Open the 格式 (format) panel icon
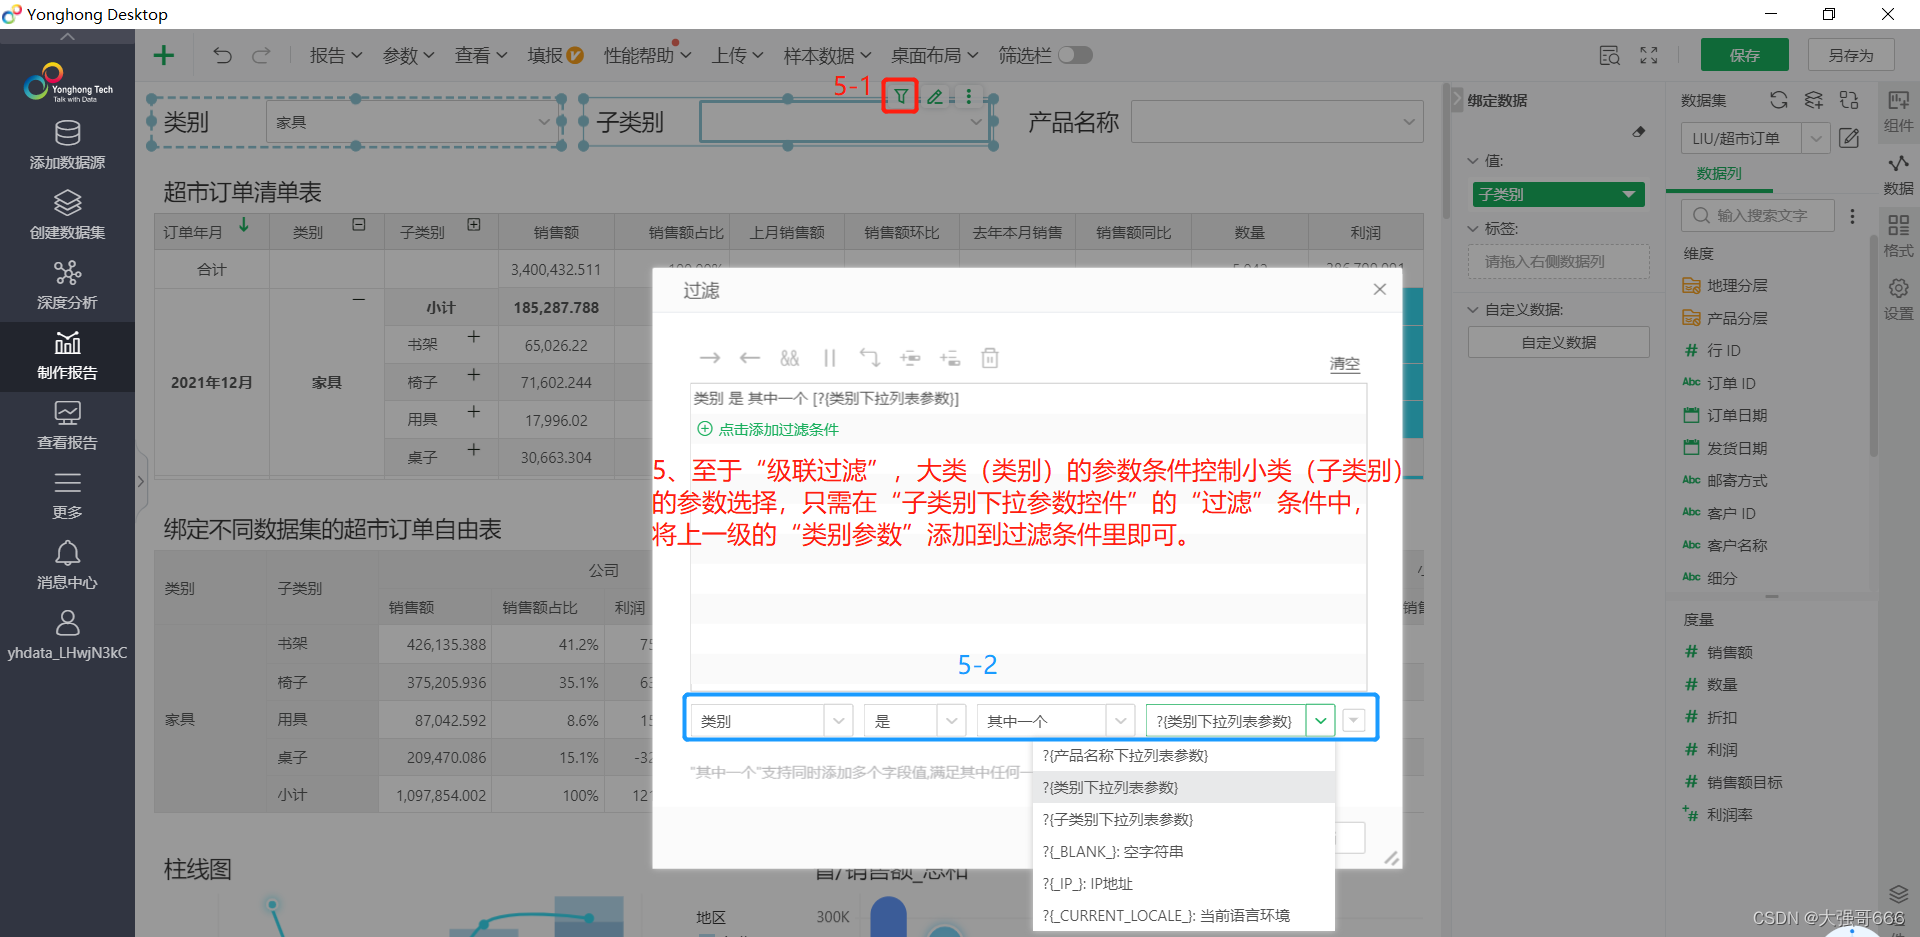This screenshot has width=1920, height=937. [1898, 236]
